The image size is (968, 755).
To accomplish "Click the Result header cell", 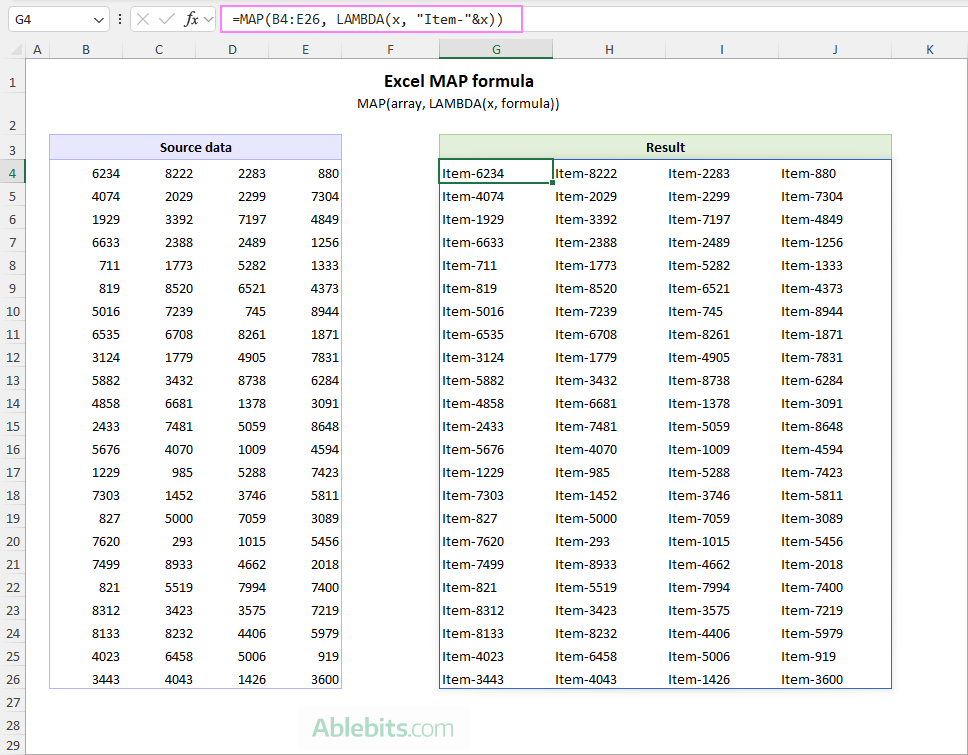I will point(665,146).
